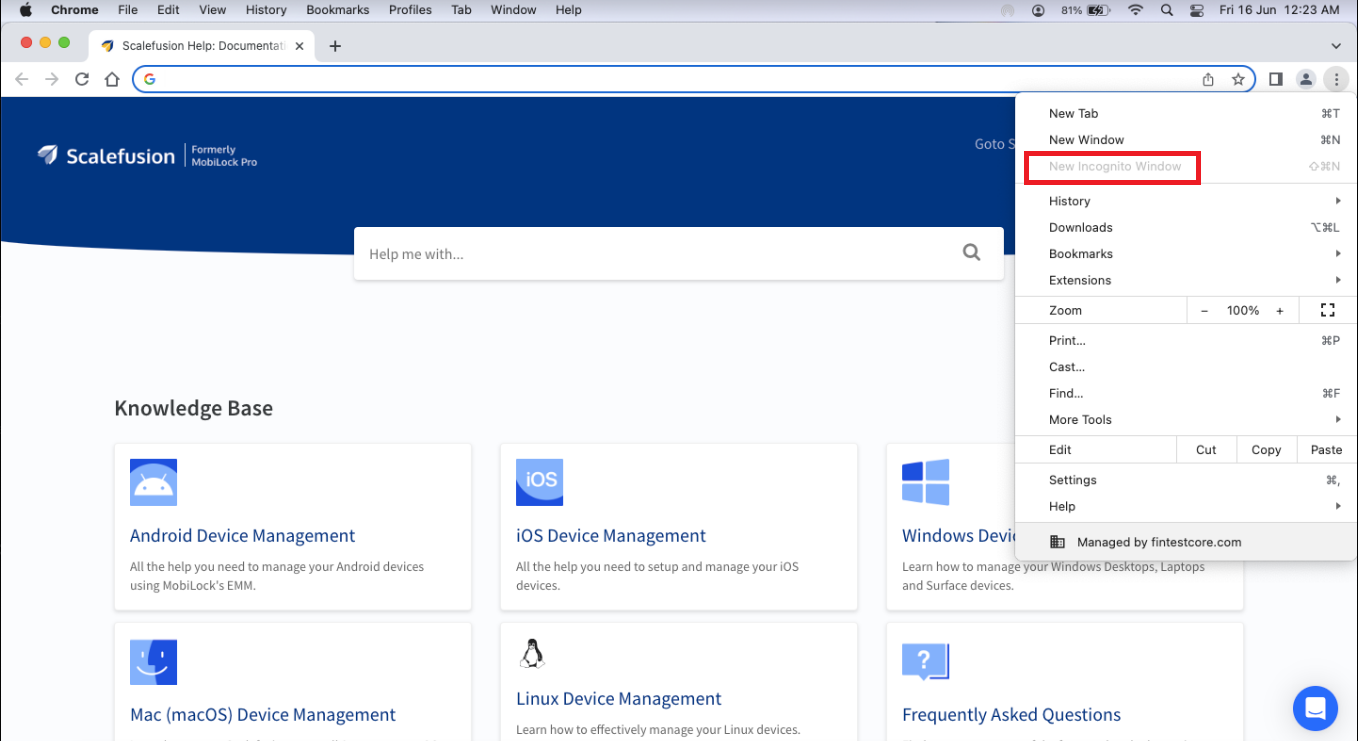Click the 100% zoom value
The height and width of the screenshot is (741, 1358).
tap(1243, 311)
